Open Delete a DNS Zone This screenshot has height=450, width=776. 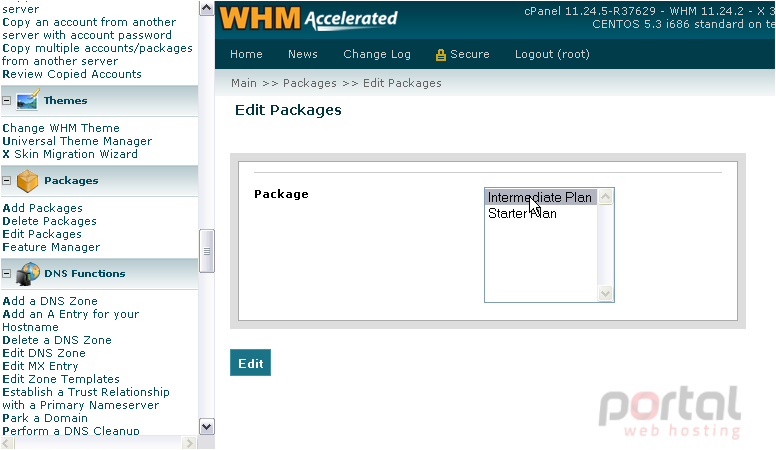pos(57,340)
